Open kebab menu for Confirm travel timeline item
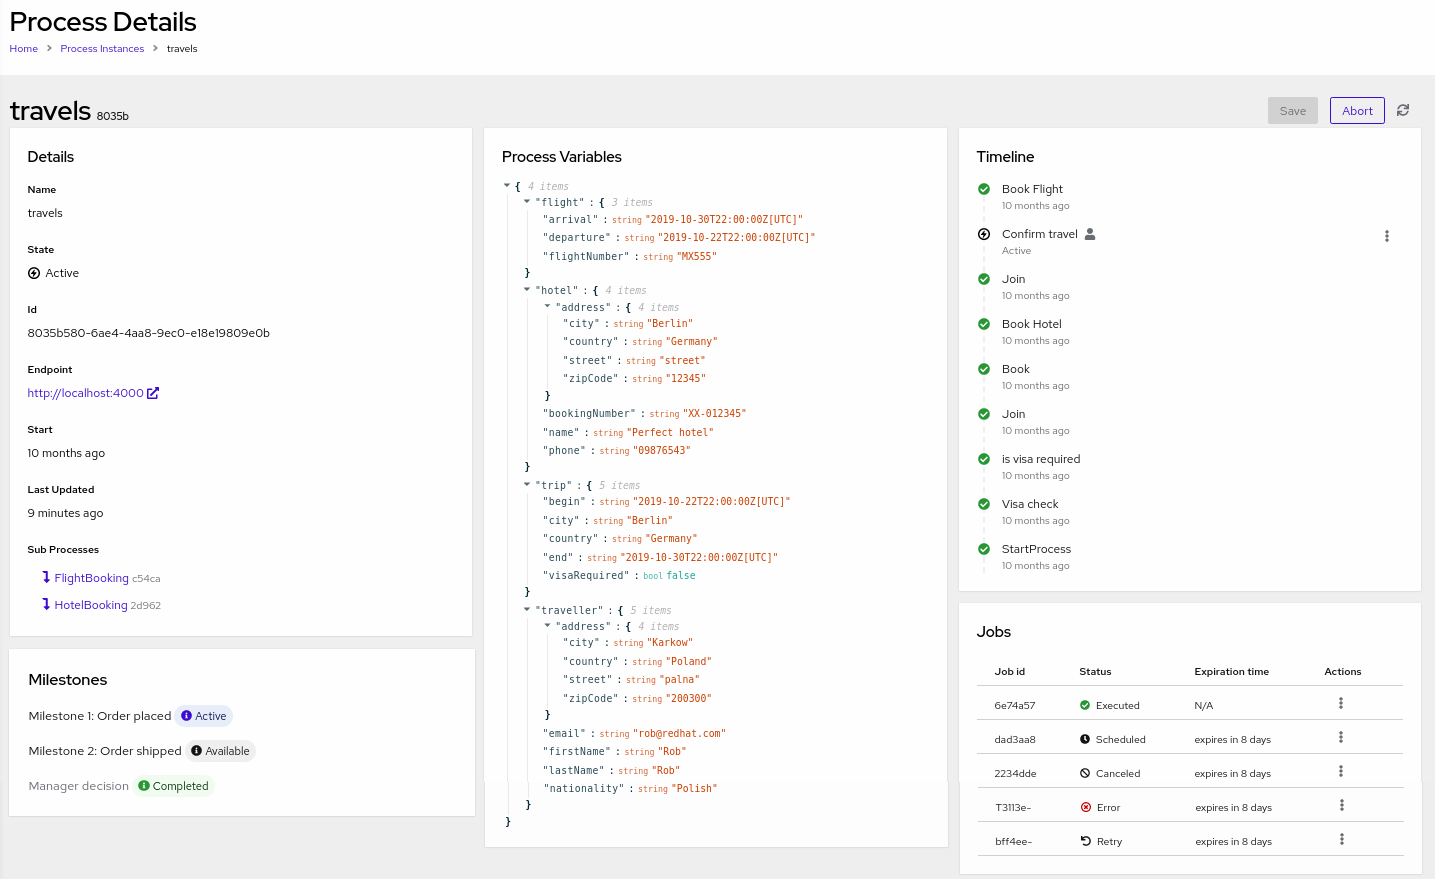The width and height of the screenshot is (1435, 879). (x=1386, y=236)
